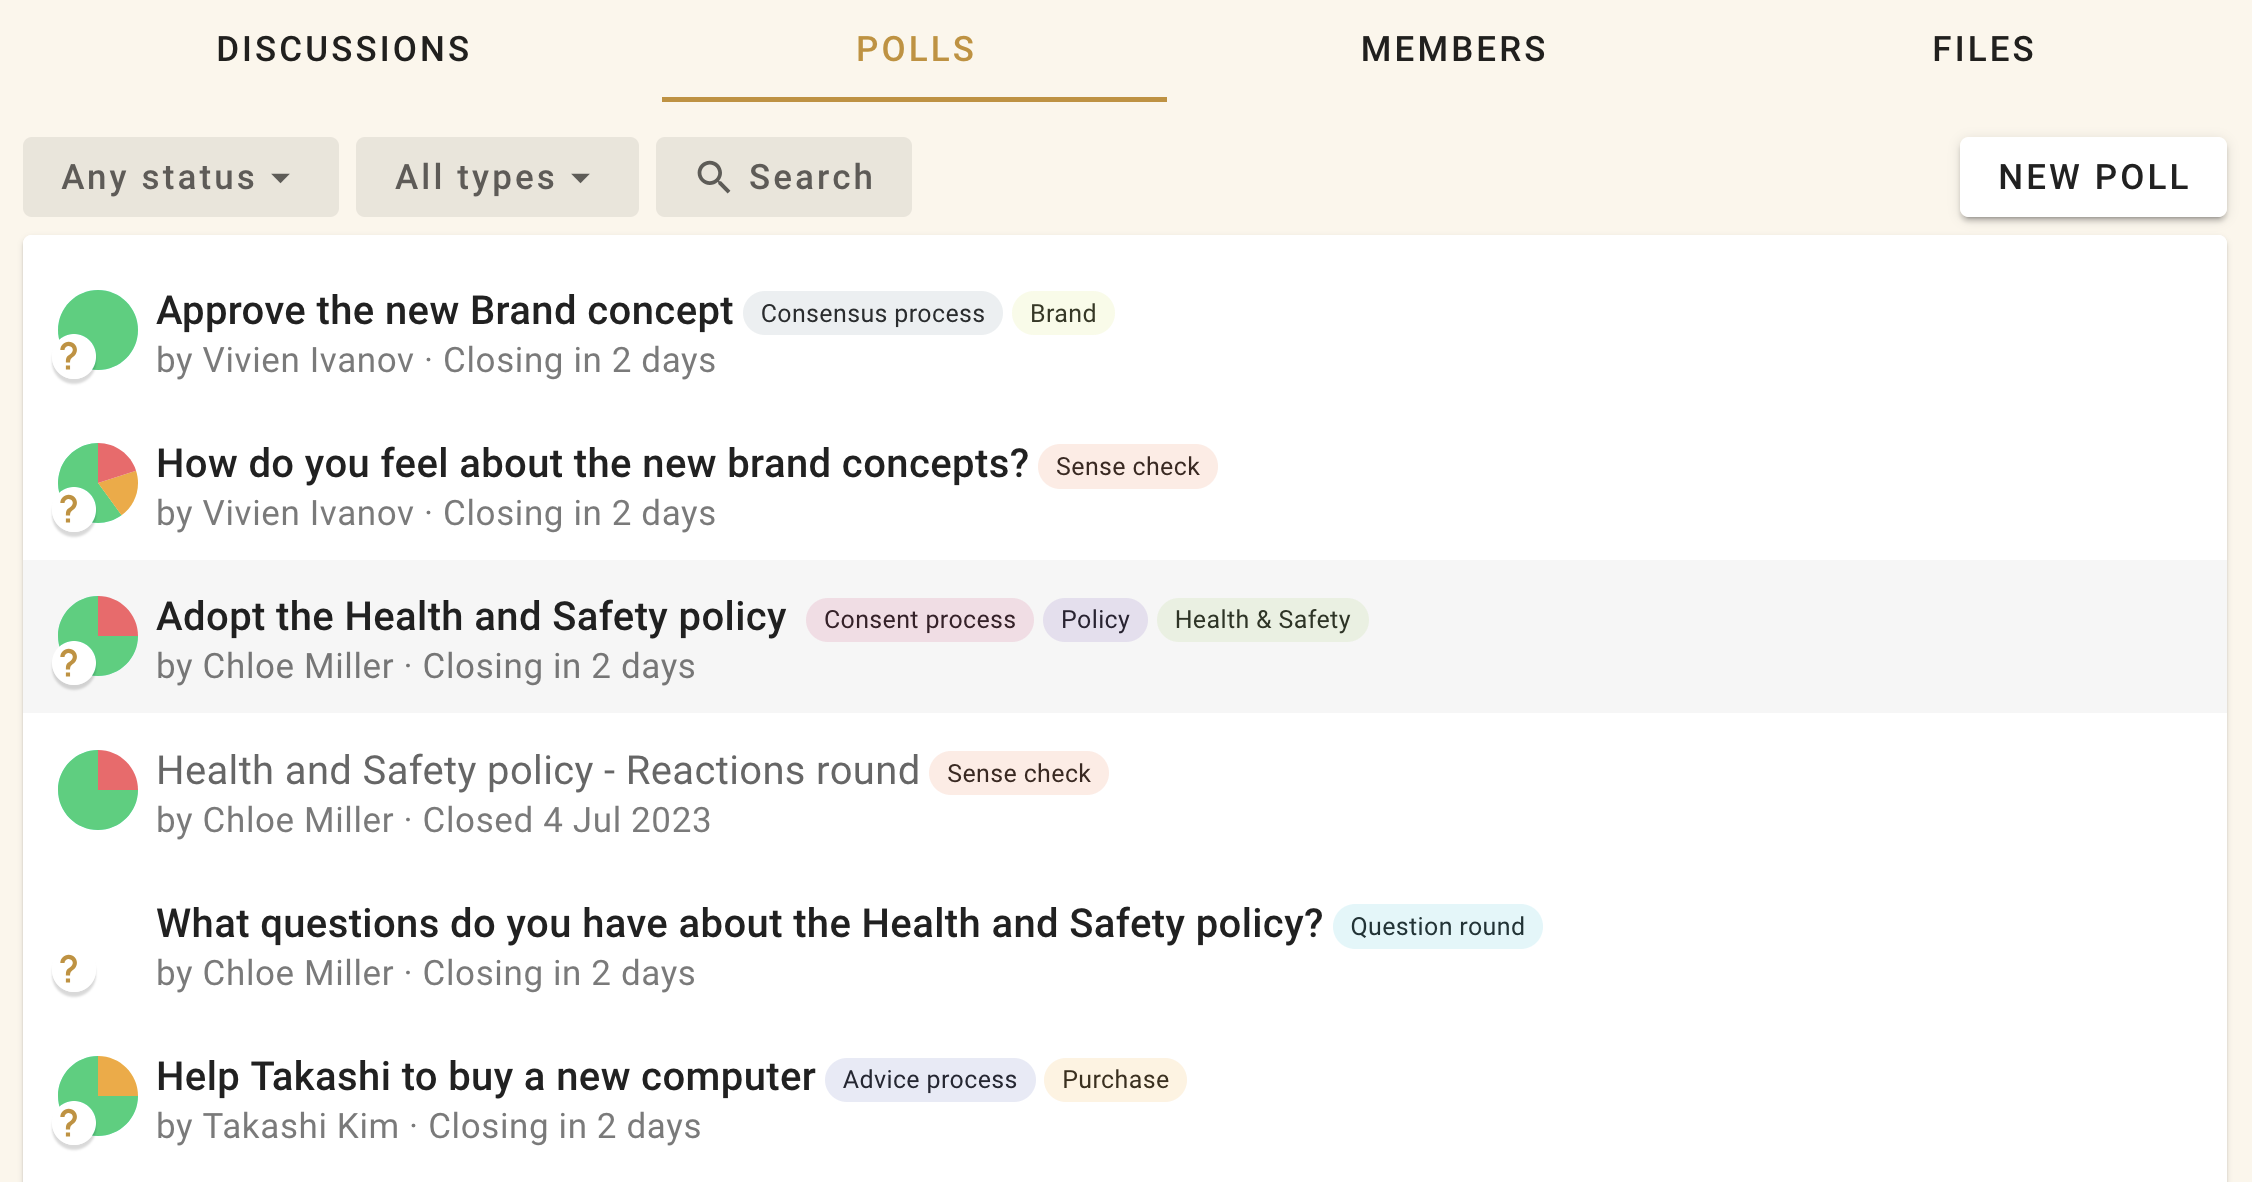The height and width of the screenshot is (1182, 2252).
Task: Click pie chart of Reactions round poll
Action: click(x=98, y=790)
